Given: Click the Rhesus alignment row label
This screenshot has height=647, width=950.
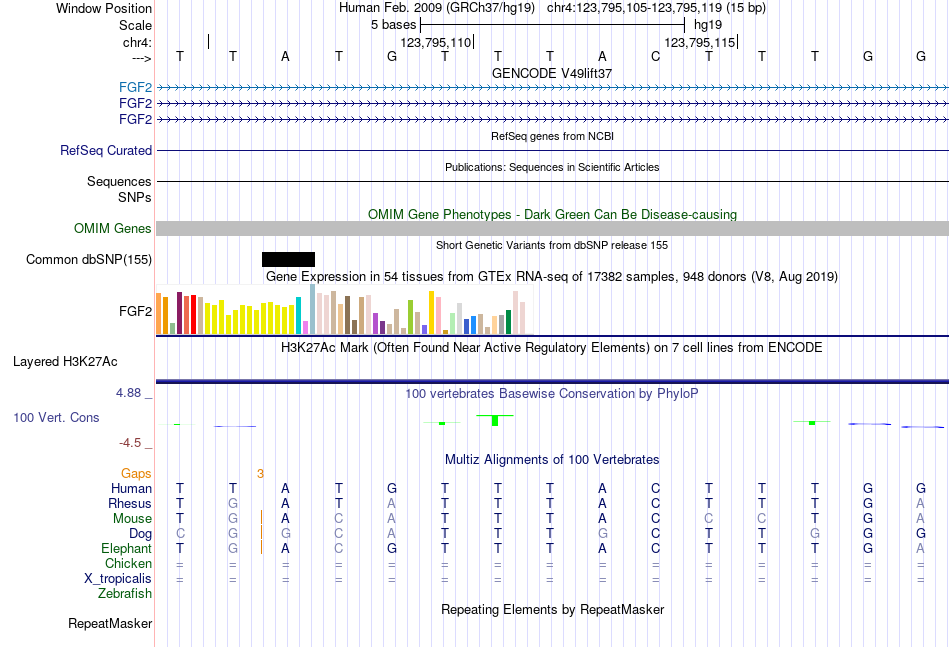Looking at the screenshot, I should point(130,503).
